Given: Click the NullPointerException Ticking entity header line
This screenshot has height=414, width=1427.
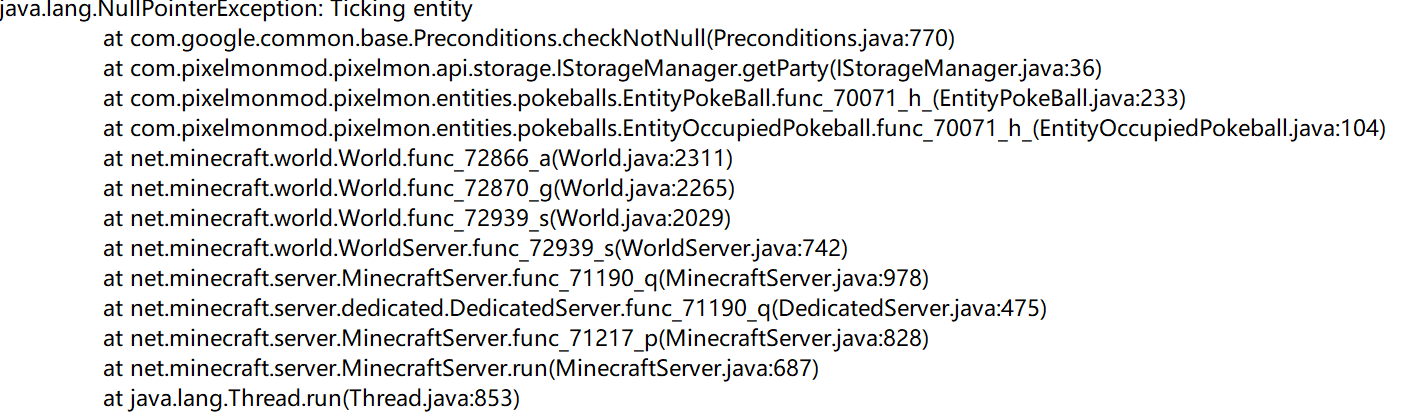Looking at the screenshot, I should click(x=236, y=12).
